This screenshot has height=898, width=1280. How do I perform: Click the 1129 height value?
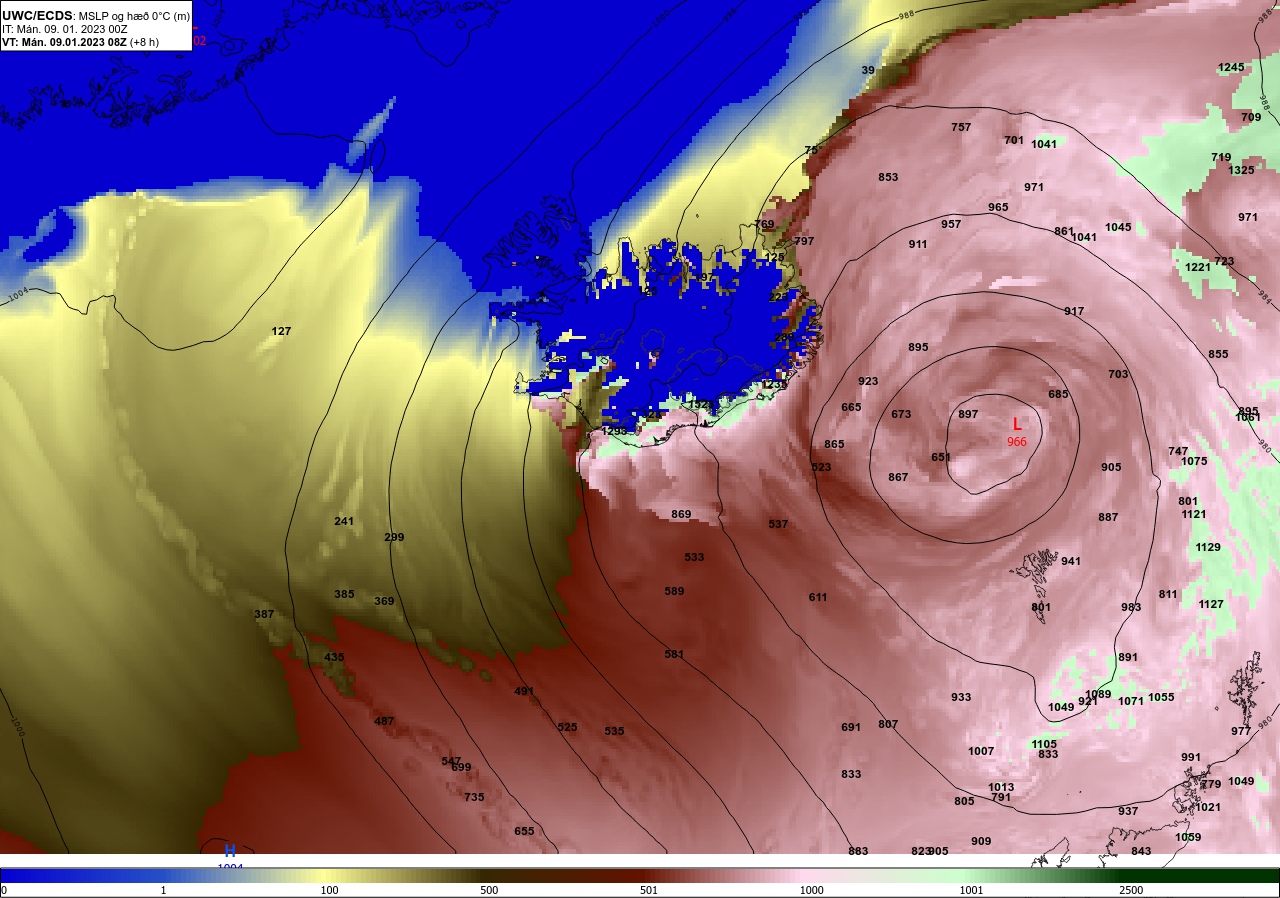1208,548
